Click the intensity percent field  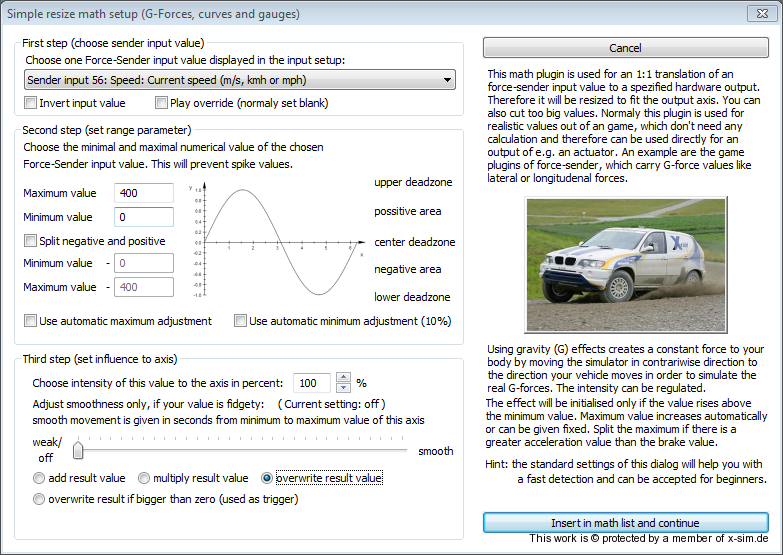coord(312,383)
